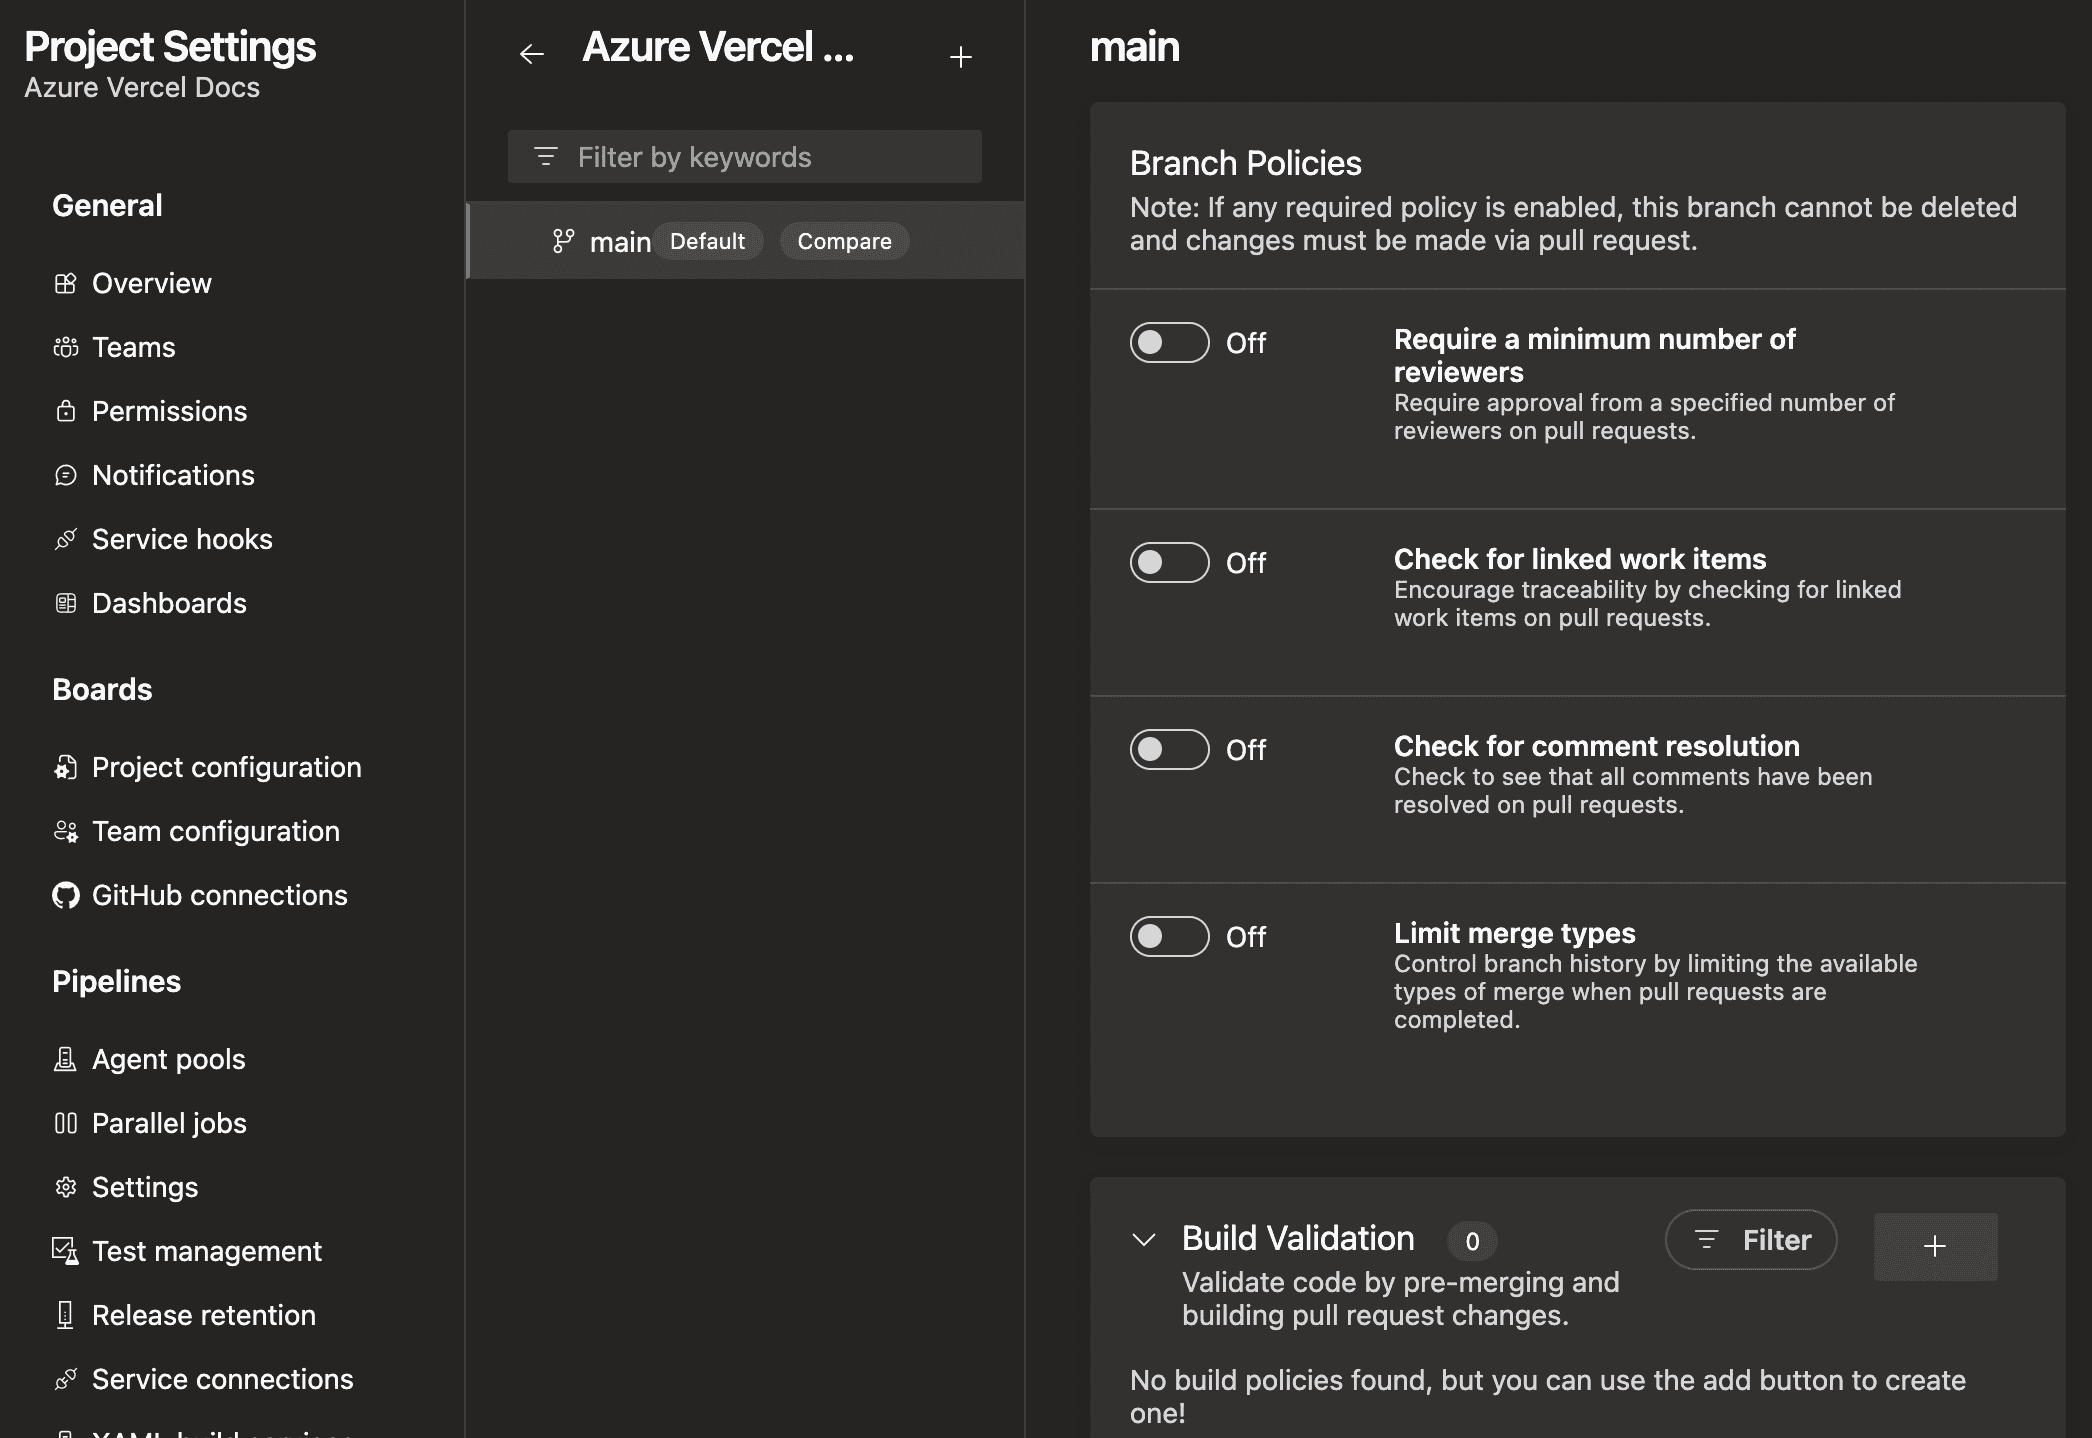Select the Service hooks section
Image resolution: width=2092 pixels, height=1438 pixels.
coord(182,538)
